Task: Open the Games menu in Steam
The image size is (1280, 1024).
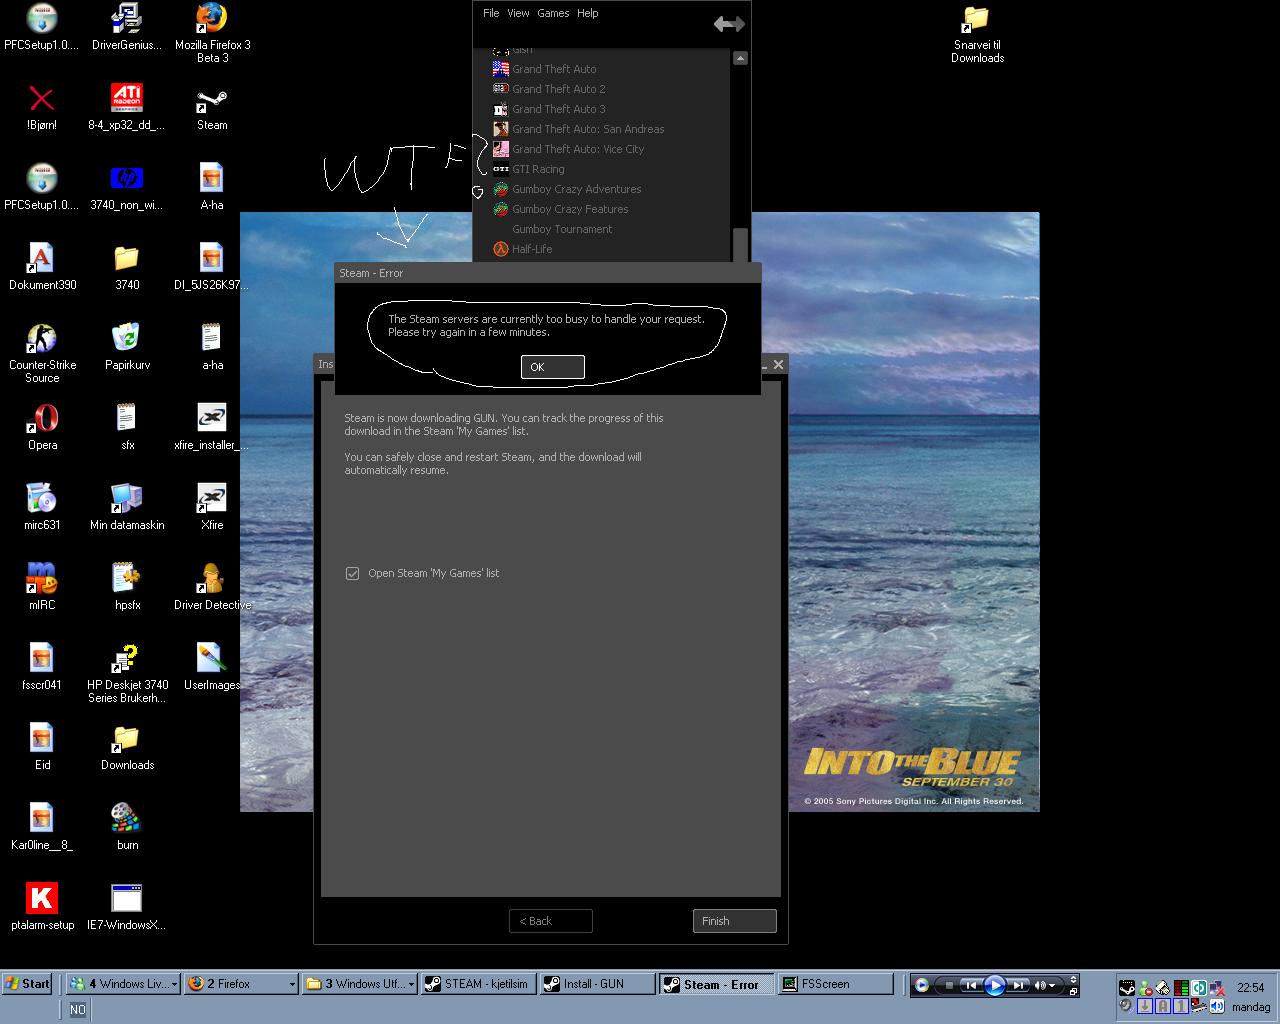Action: point(553,13)
